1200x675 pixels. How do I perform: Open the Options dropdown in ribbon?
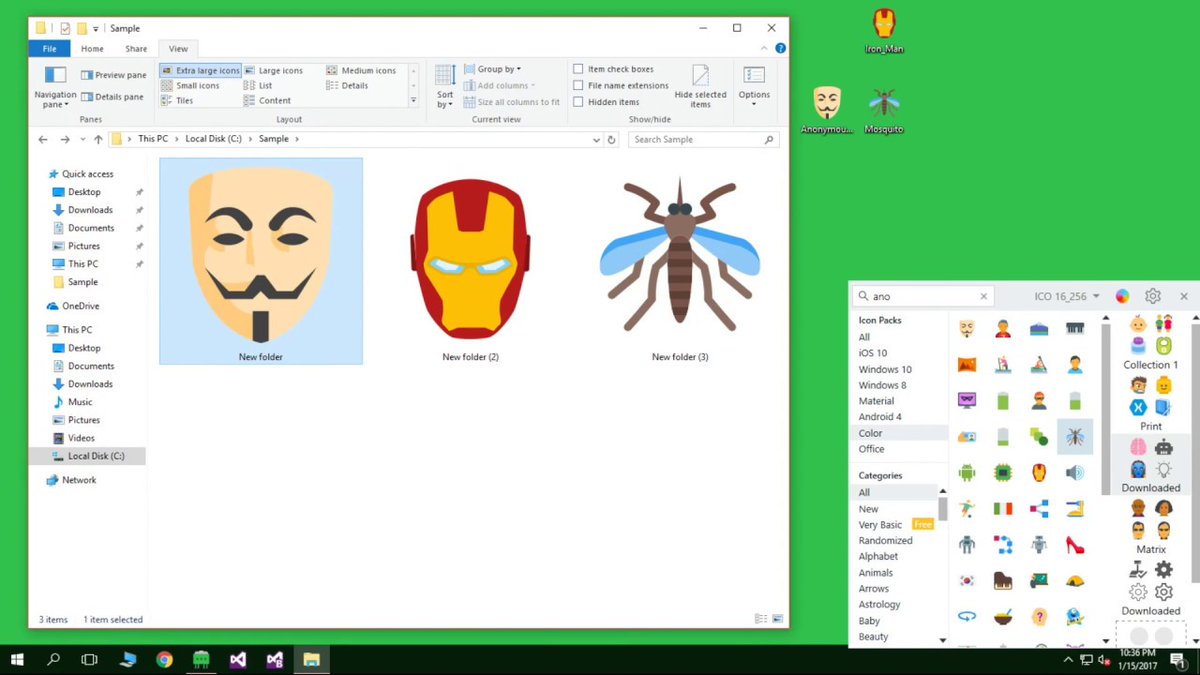pos(754,85)
